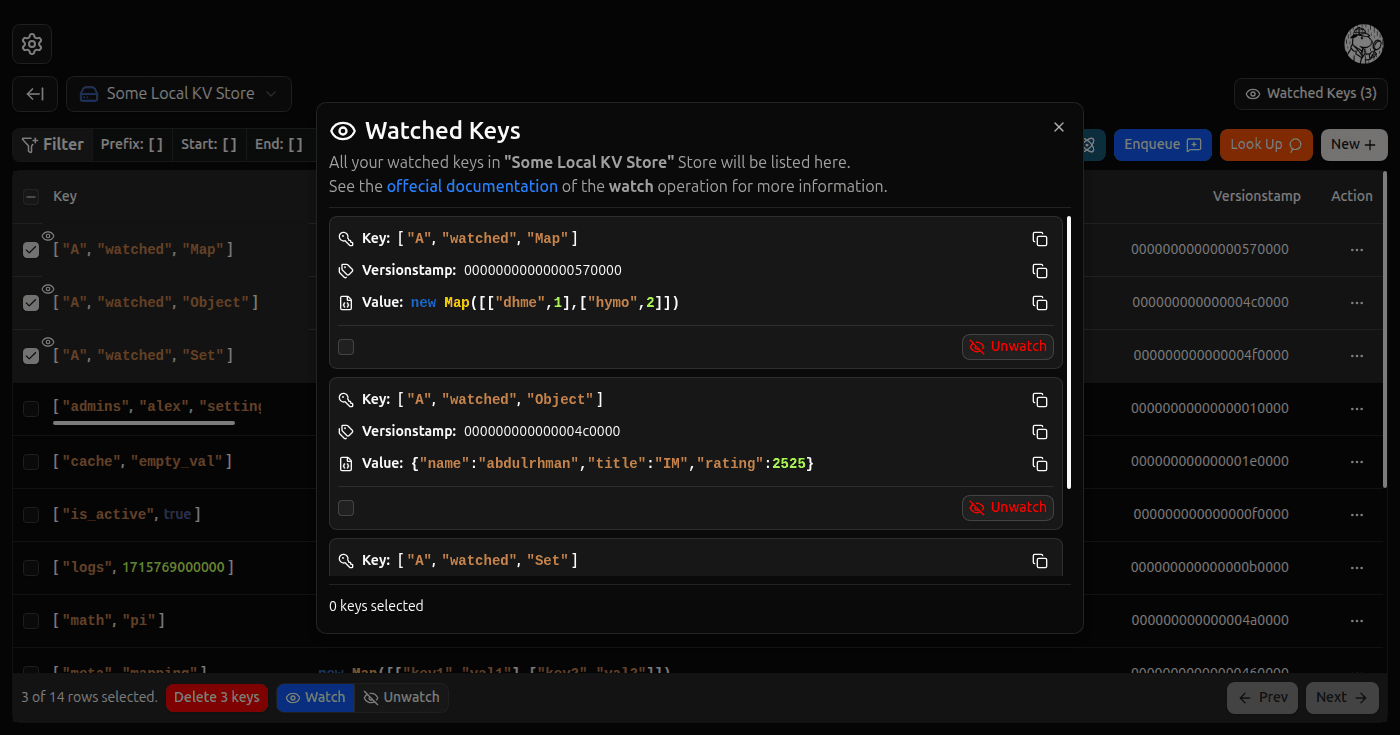This screenshot has height=735, width=1400.
Task: Check the math pi row checkbox
Action: point(31,621)
